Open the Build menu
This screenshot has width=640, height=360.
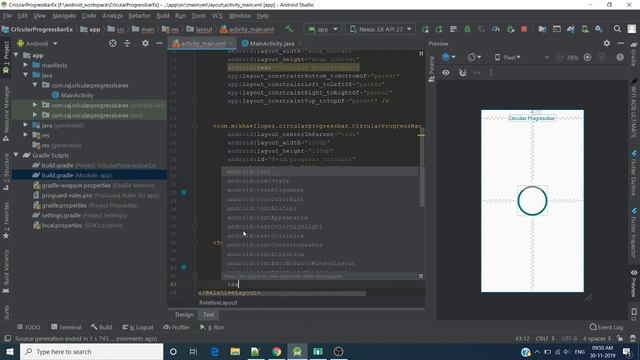tap(162, 16)
